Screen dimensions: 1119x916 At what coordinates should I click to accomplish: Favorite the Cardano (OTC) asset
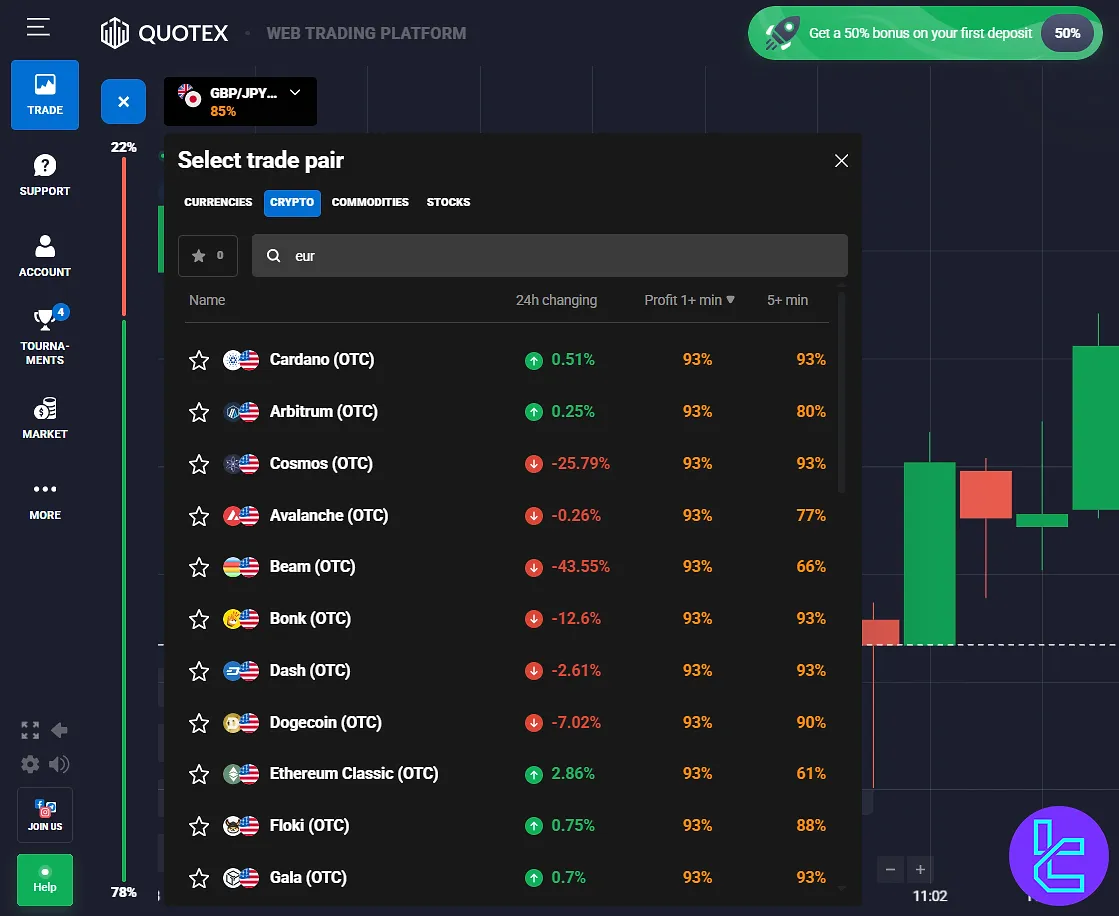tap(198, 360)
